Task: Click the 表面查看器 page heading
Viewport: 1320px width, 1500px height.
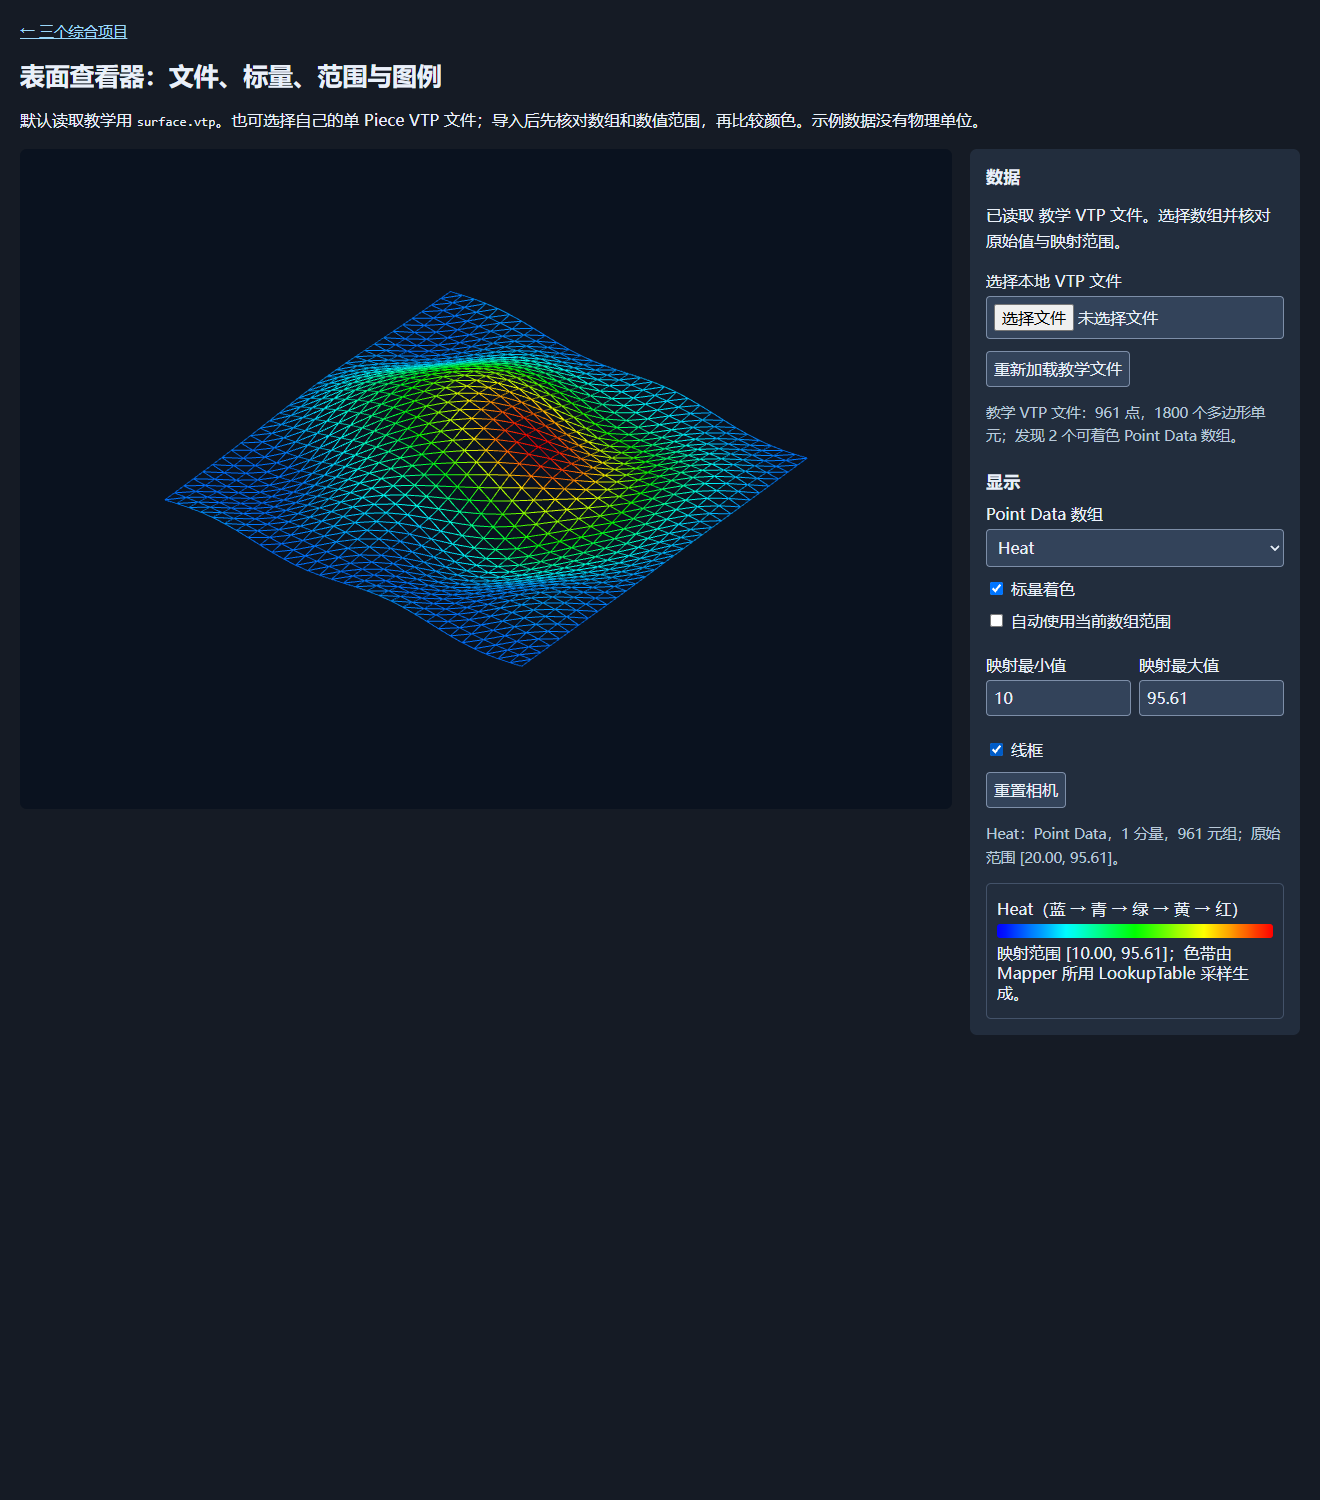Action: coord(230,77)
